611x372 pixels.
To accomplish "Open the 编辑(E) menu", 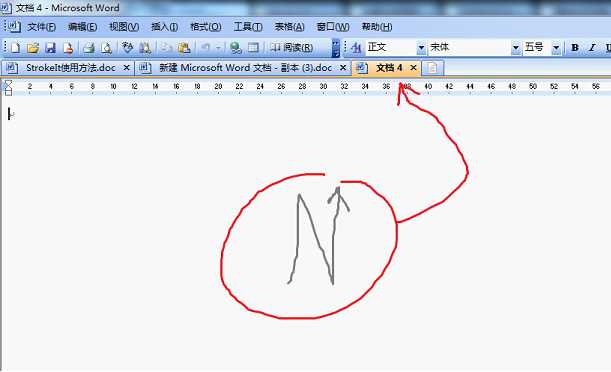I will pos(82,27).
